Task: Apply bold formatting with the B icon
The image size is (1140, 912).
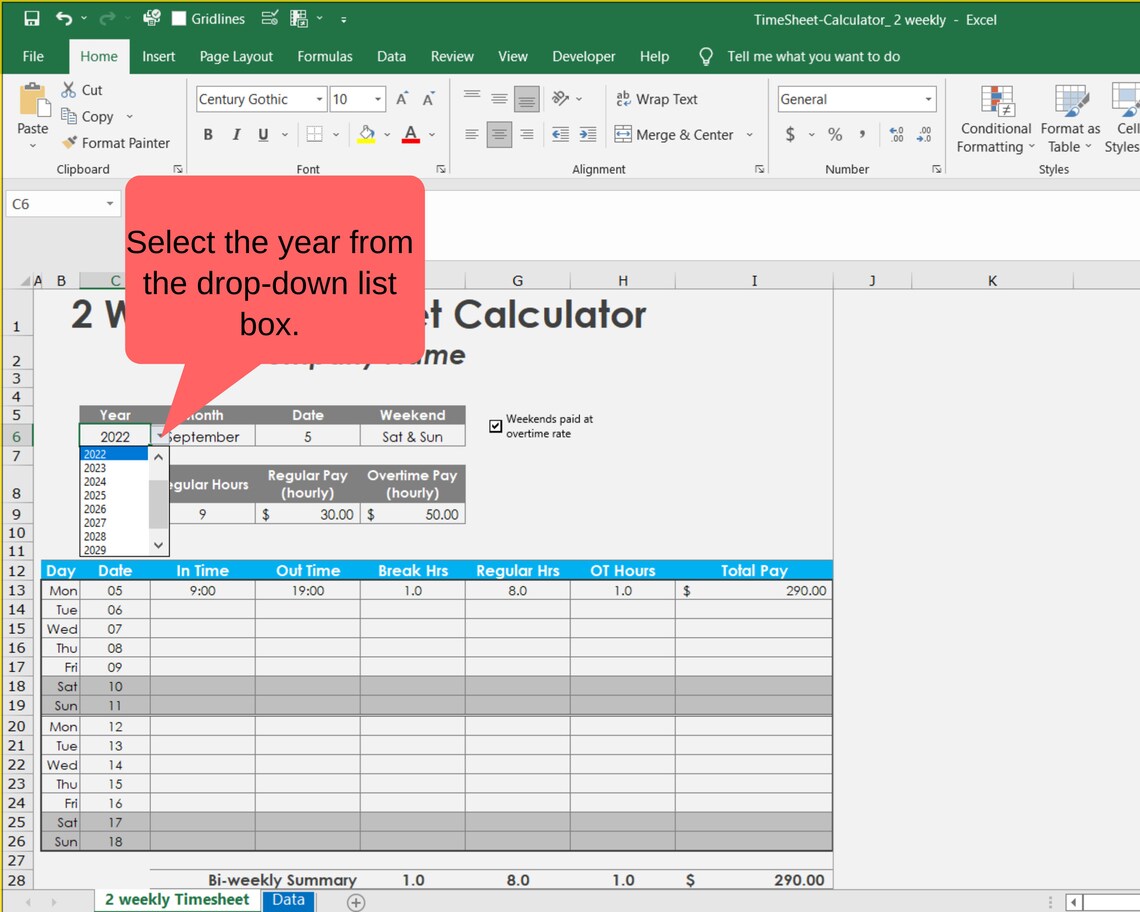Action: (x=208, y=134)
